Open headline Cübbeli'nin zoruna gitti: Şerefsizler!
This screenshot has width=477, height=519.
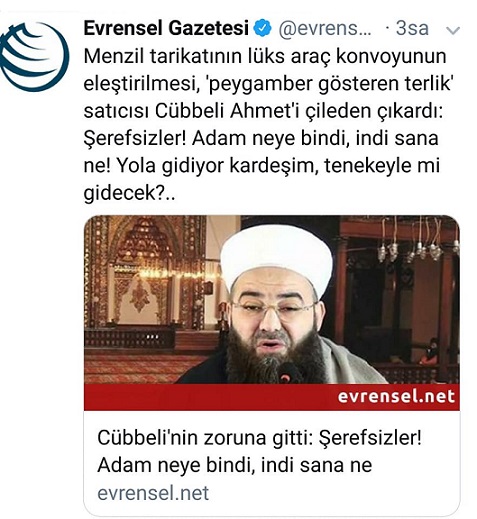pos(259,438)
